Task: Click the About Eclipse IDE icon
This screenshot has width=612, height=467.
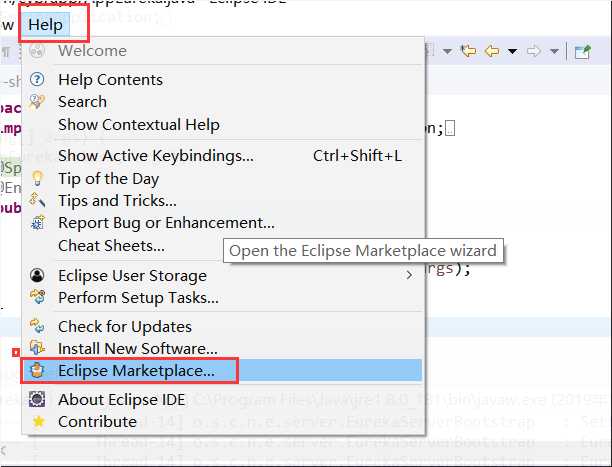Action: tap(38, 399)
